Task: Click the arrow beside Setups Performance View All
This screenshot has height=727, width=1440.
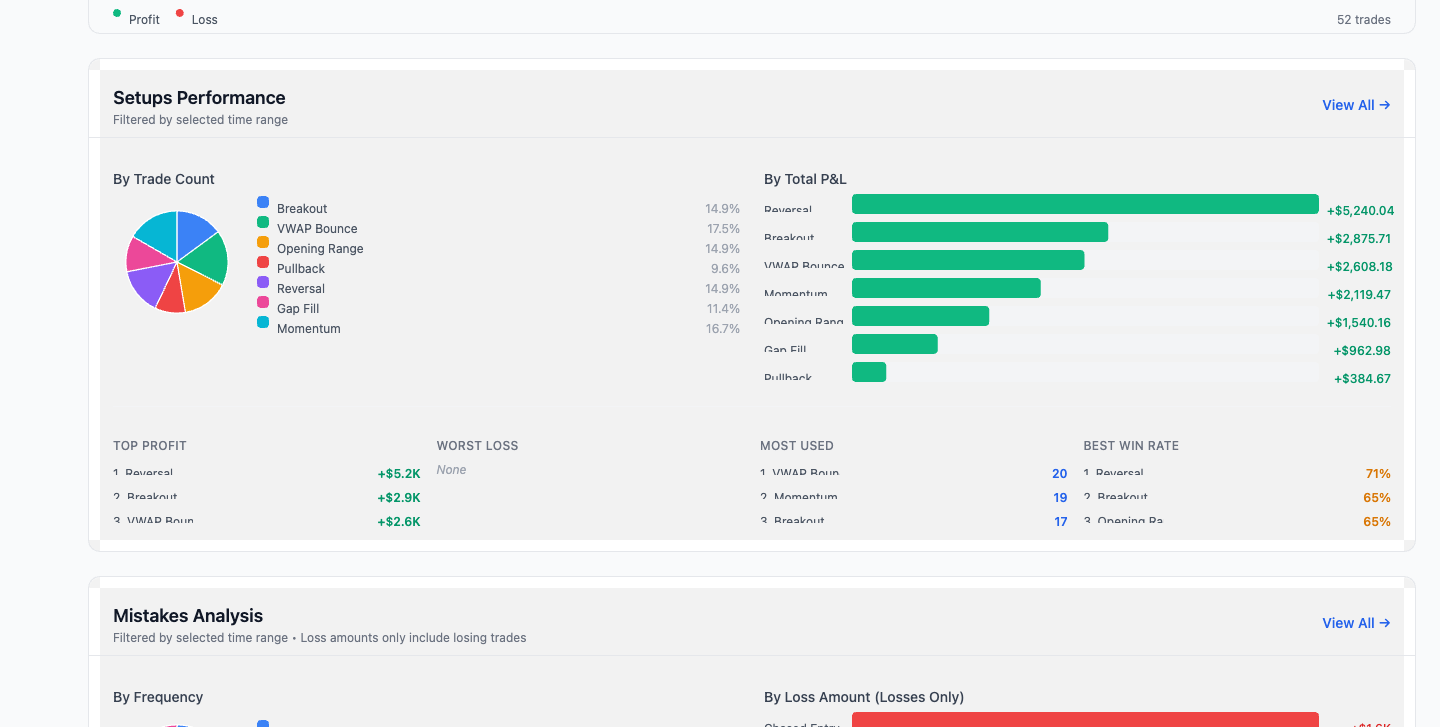Action: tap(1384, 105)
